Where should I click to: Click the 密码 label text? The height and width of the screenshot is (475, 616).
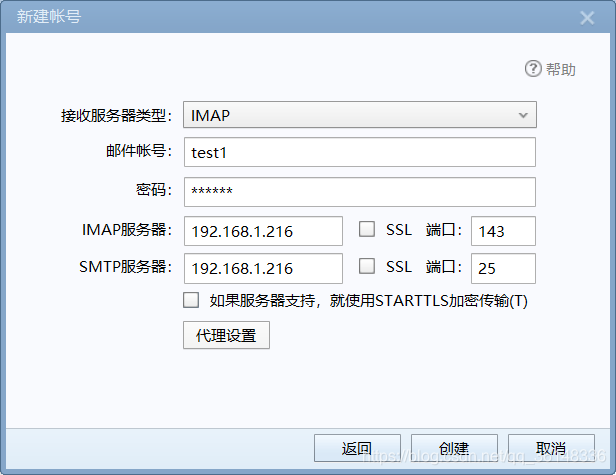point(154,190)
